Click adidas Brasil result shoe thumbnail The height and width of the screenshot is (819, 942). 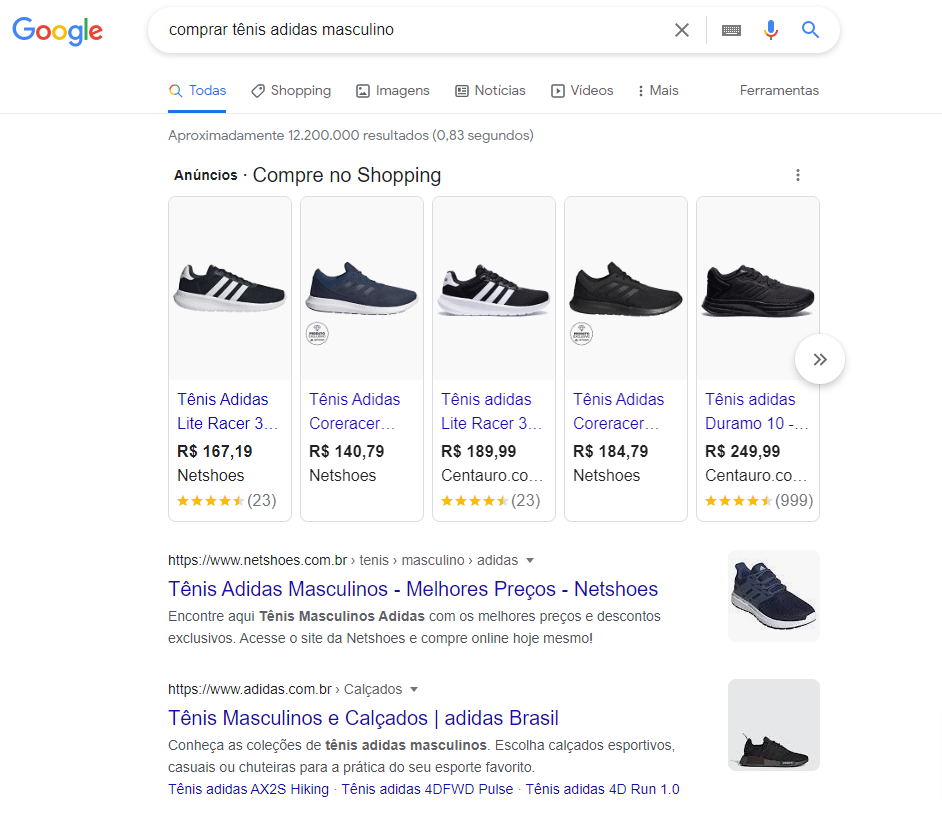774,725
